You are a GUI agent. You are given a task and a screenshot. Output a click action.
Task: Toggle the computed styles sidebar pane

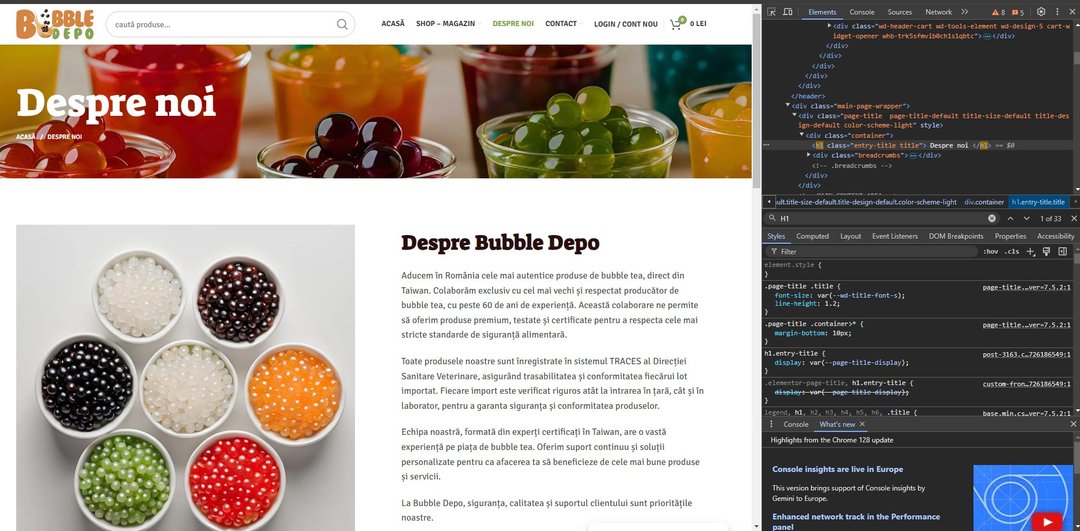coord(1063,252)
